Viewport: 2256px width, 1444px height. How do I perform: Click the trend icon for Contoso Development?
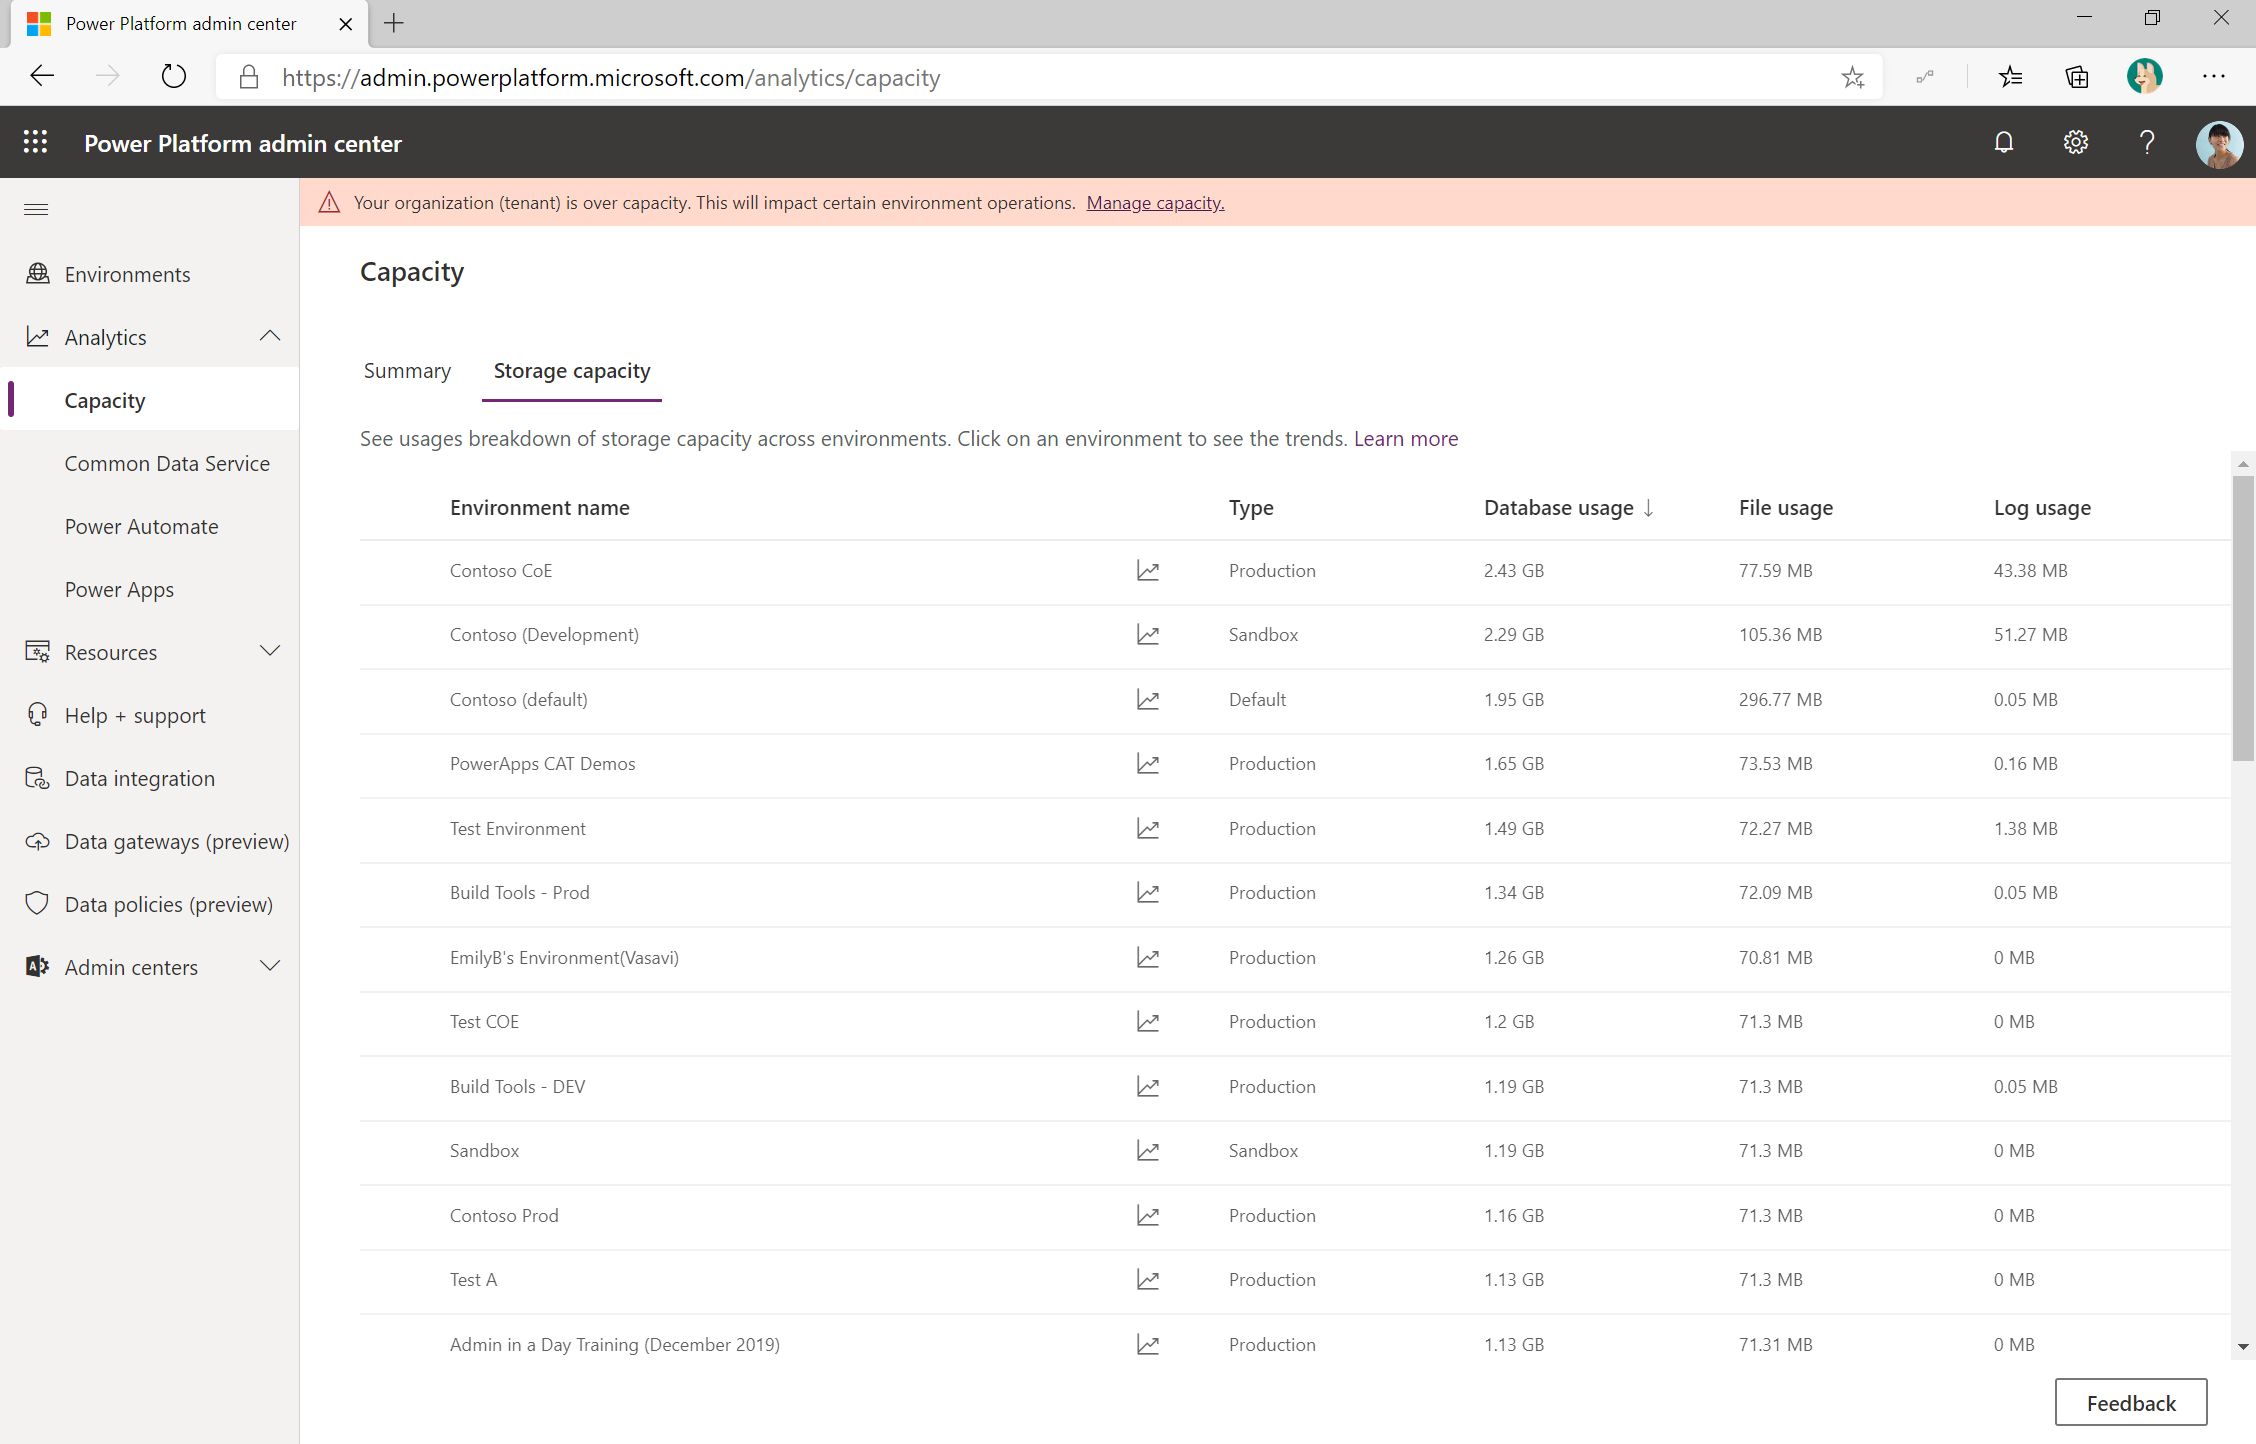[1146, 633]
